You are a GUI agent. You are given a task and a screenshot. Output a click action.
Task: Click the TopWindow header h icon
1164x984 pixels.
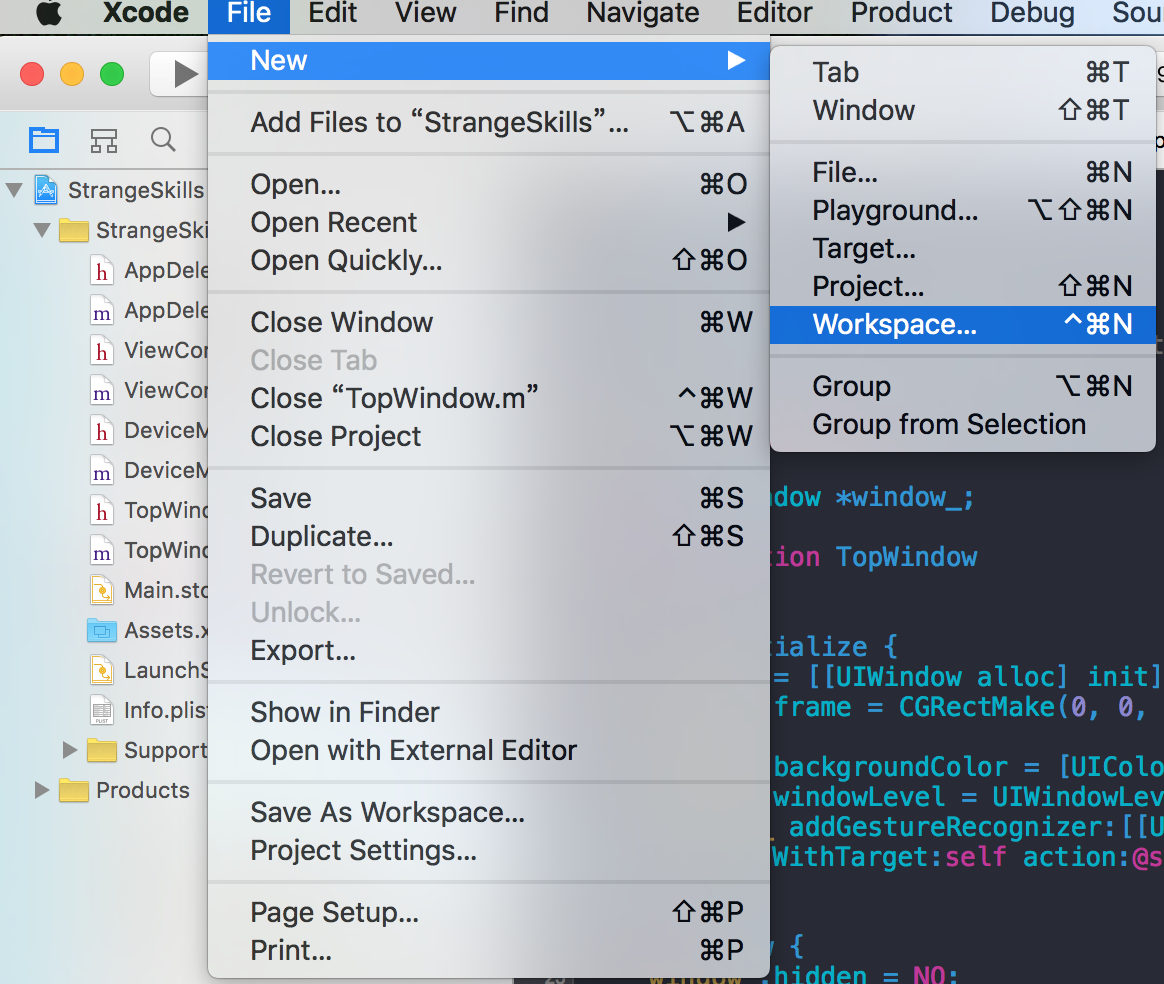click(102, 511)
